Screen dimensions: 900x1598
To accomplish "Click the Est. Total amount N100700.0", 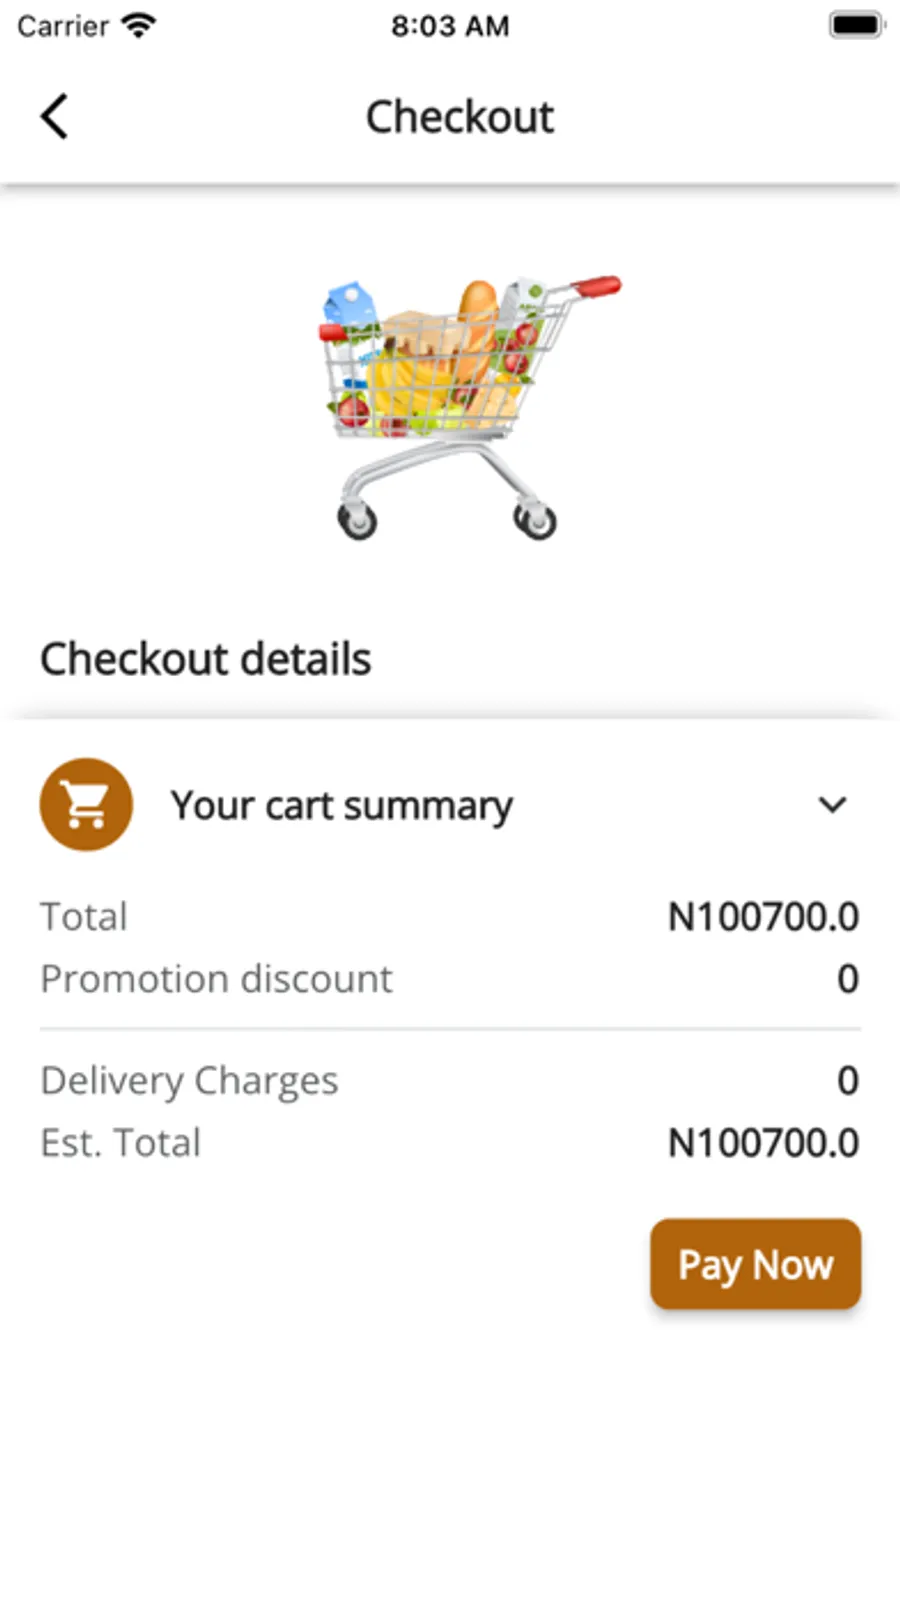I will pos(763,1142).
